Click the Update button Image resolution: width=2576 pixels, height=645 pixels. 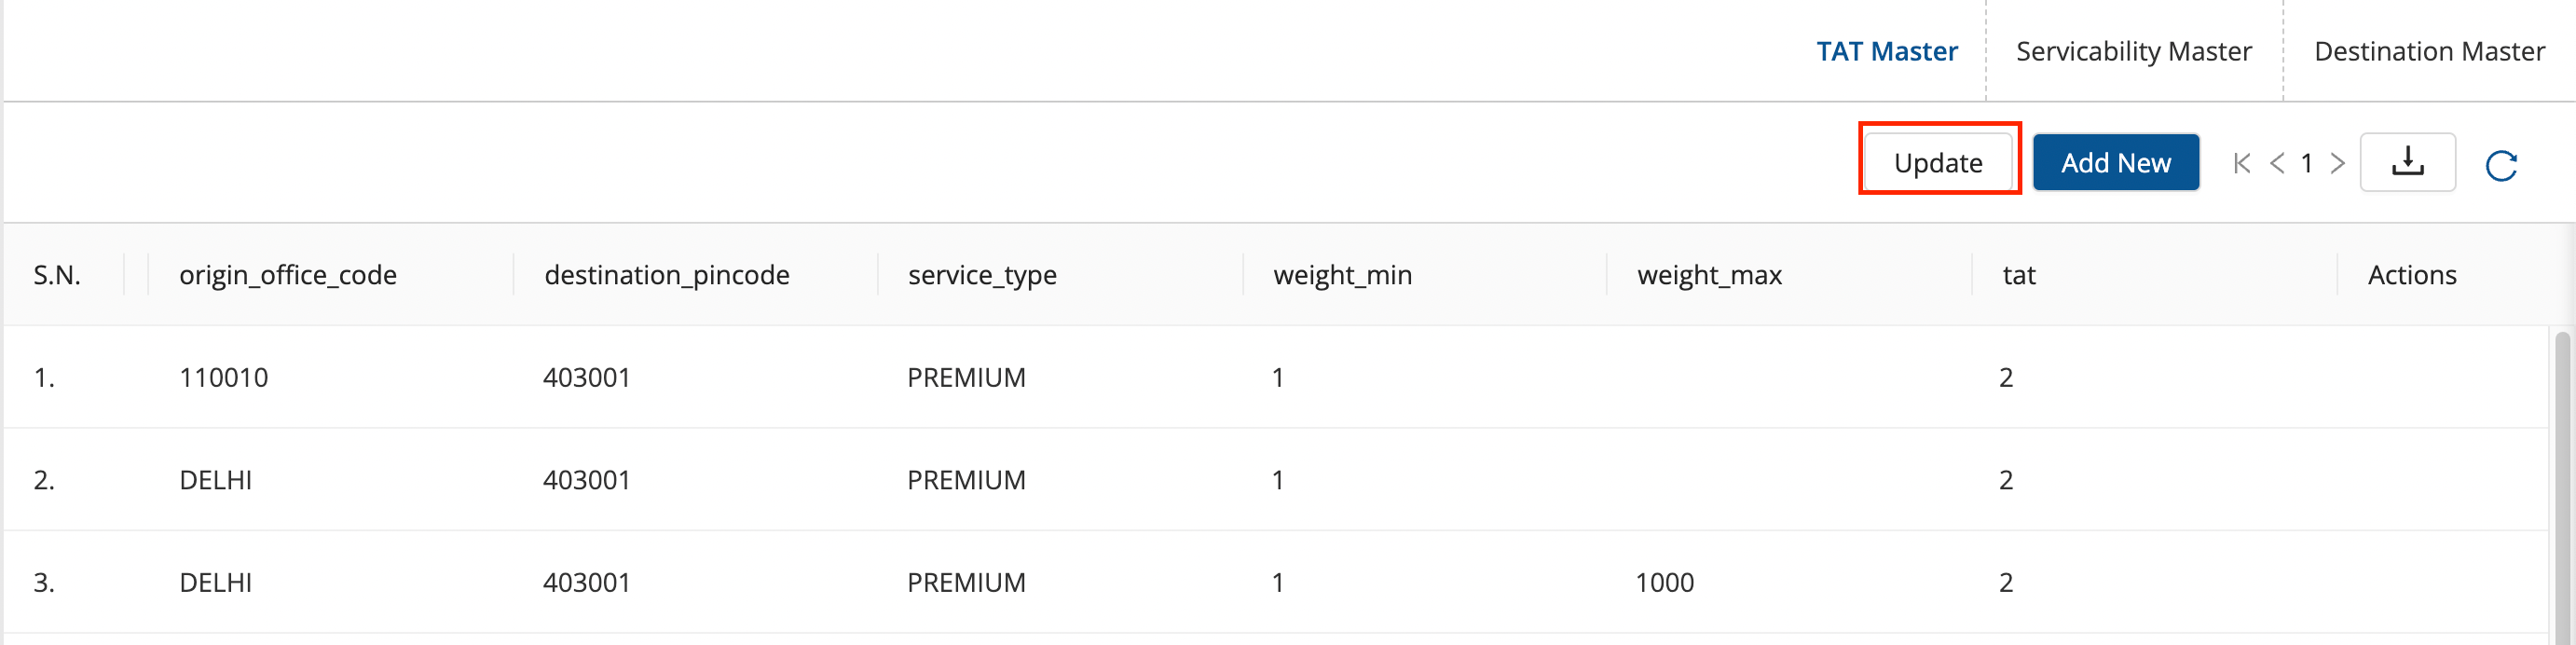point(1937,162)
